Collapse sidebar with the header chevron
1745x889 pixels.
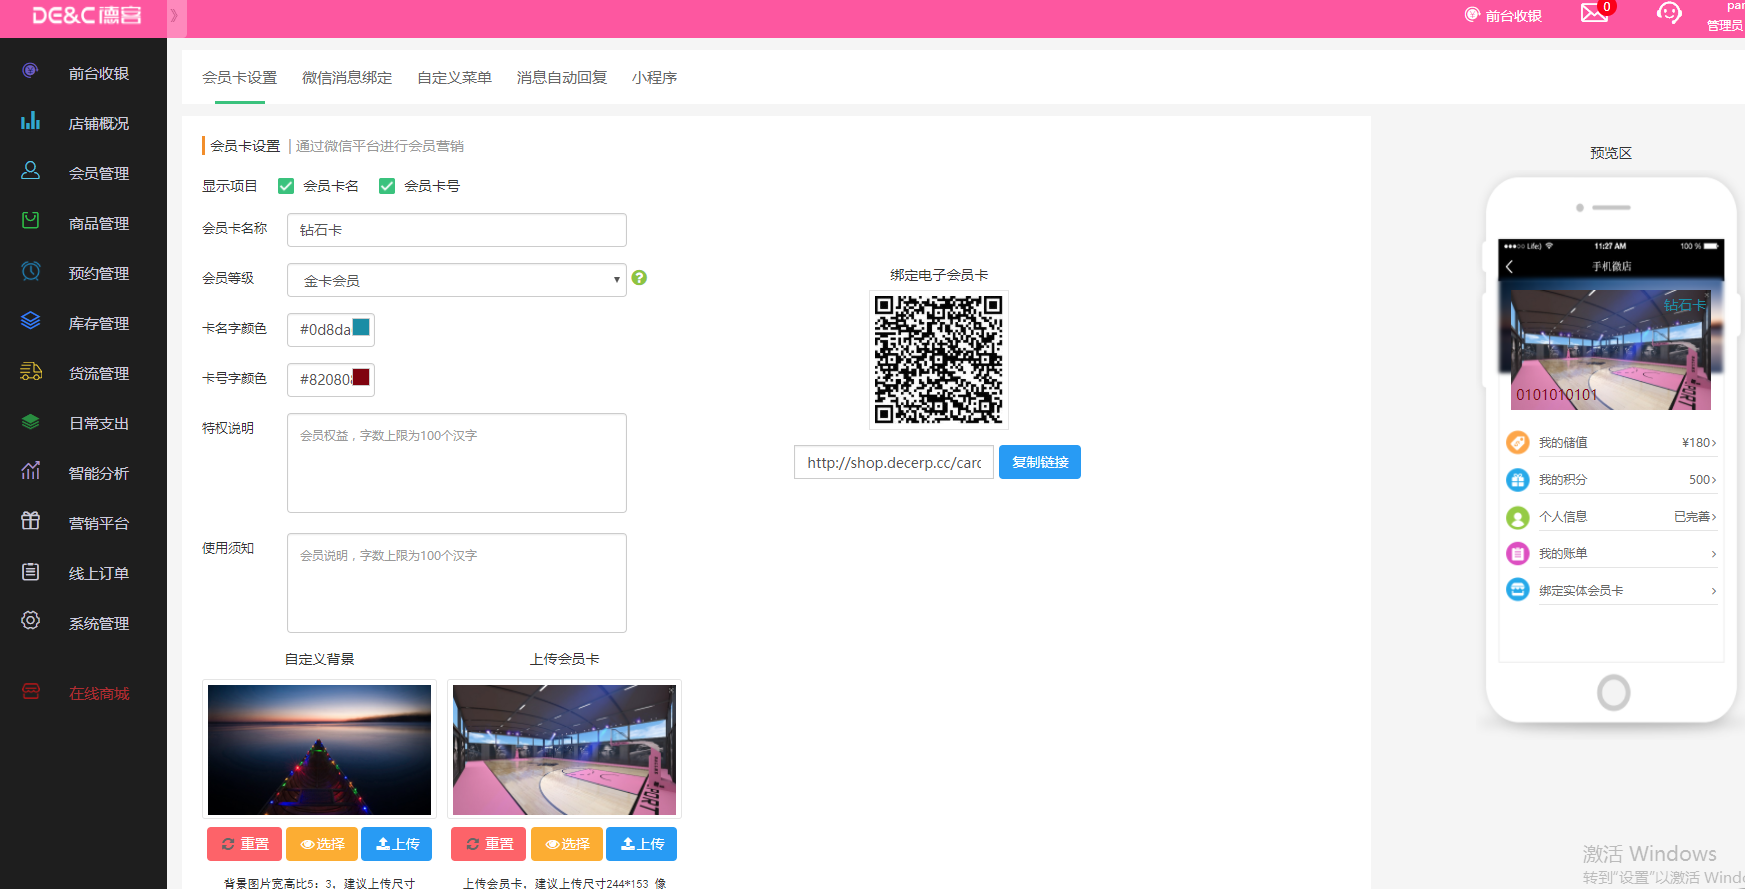pos(174,15)
